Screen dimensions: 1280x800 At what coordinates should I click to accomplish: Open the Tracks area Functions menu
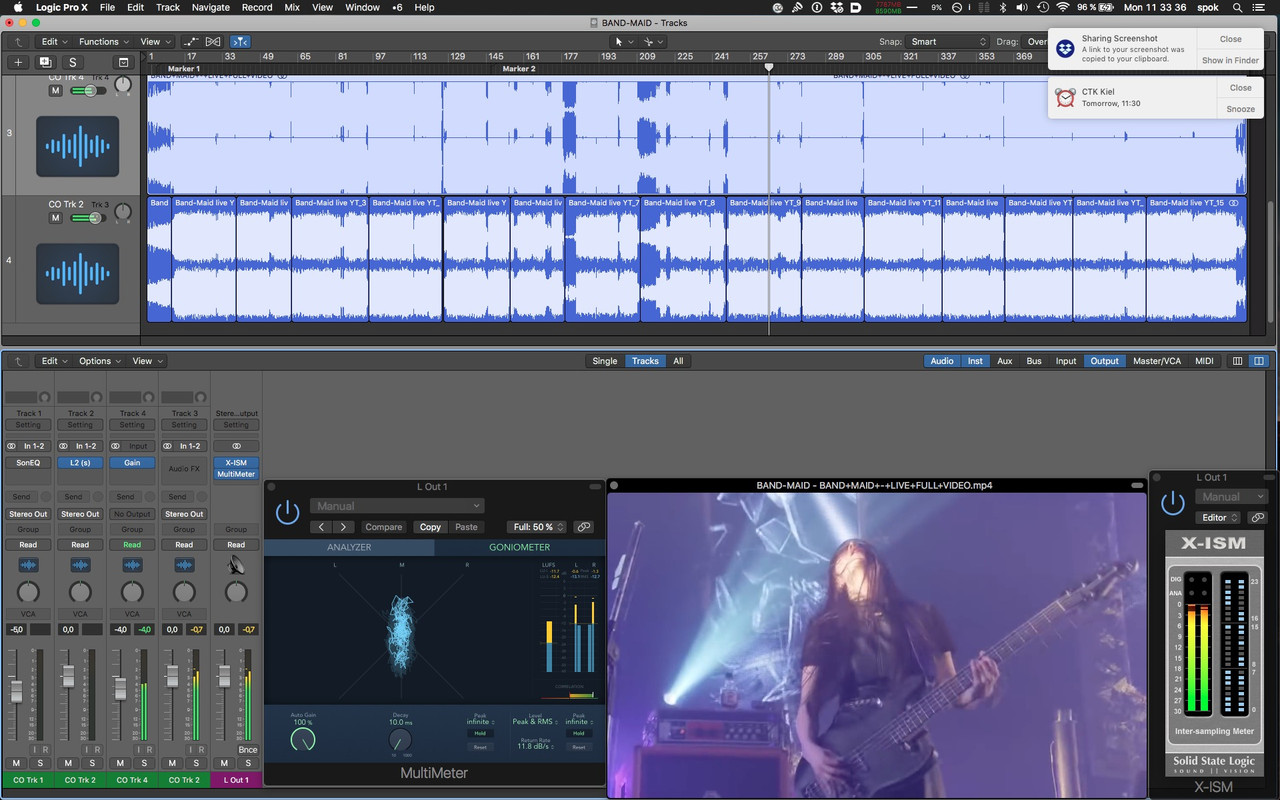(104, 42)
